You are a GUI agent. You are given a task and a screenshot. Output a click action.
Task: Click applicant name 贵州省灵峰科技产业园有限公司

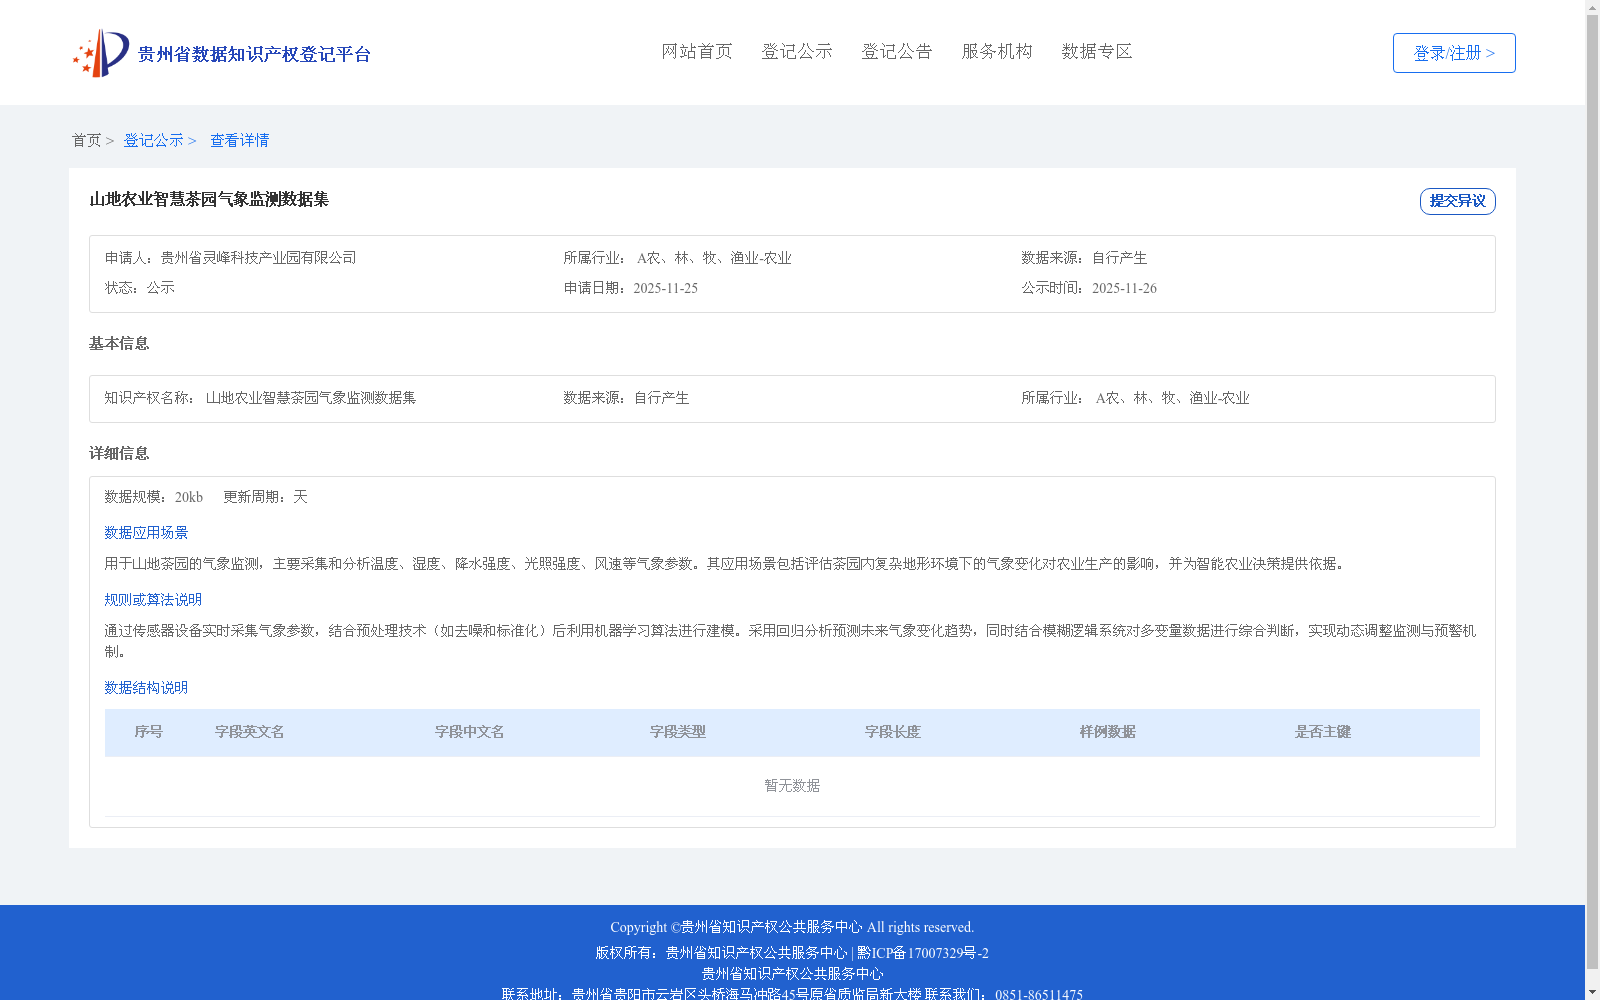coord(258,258)
